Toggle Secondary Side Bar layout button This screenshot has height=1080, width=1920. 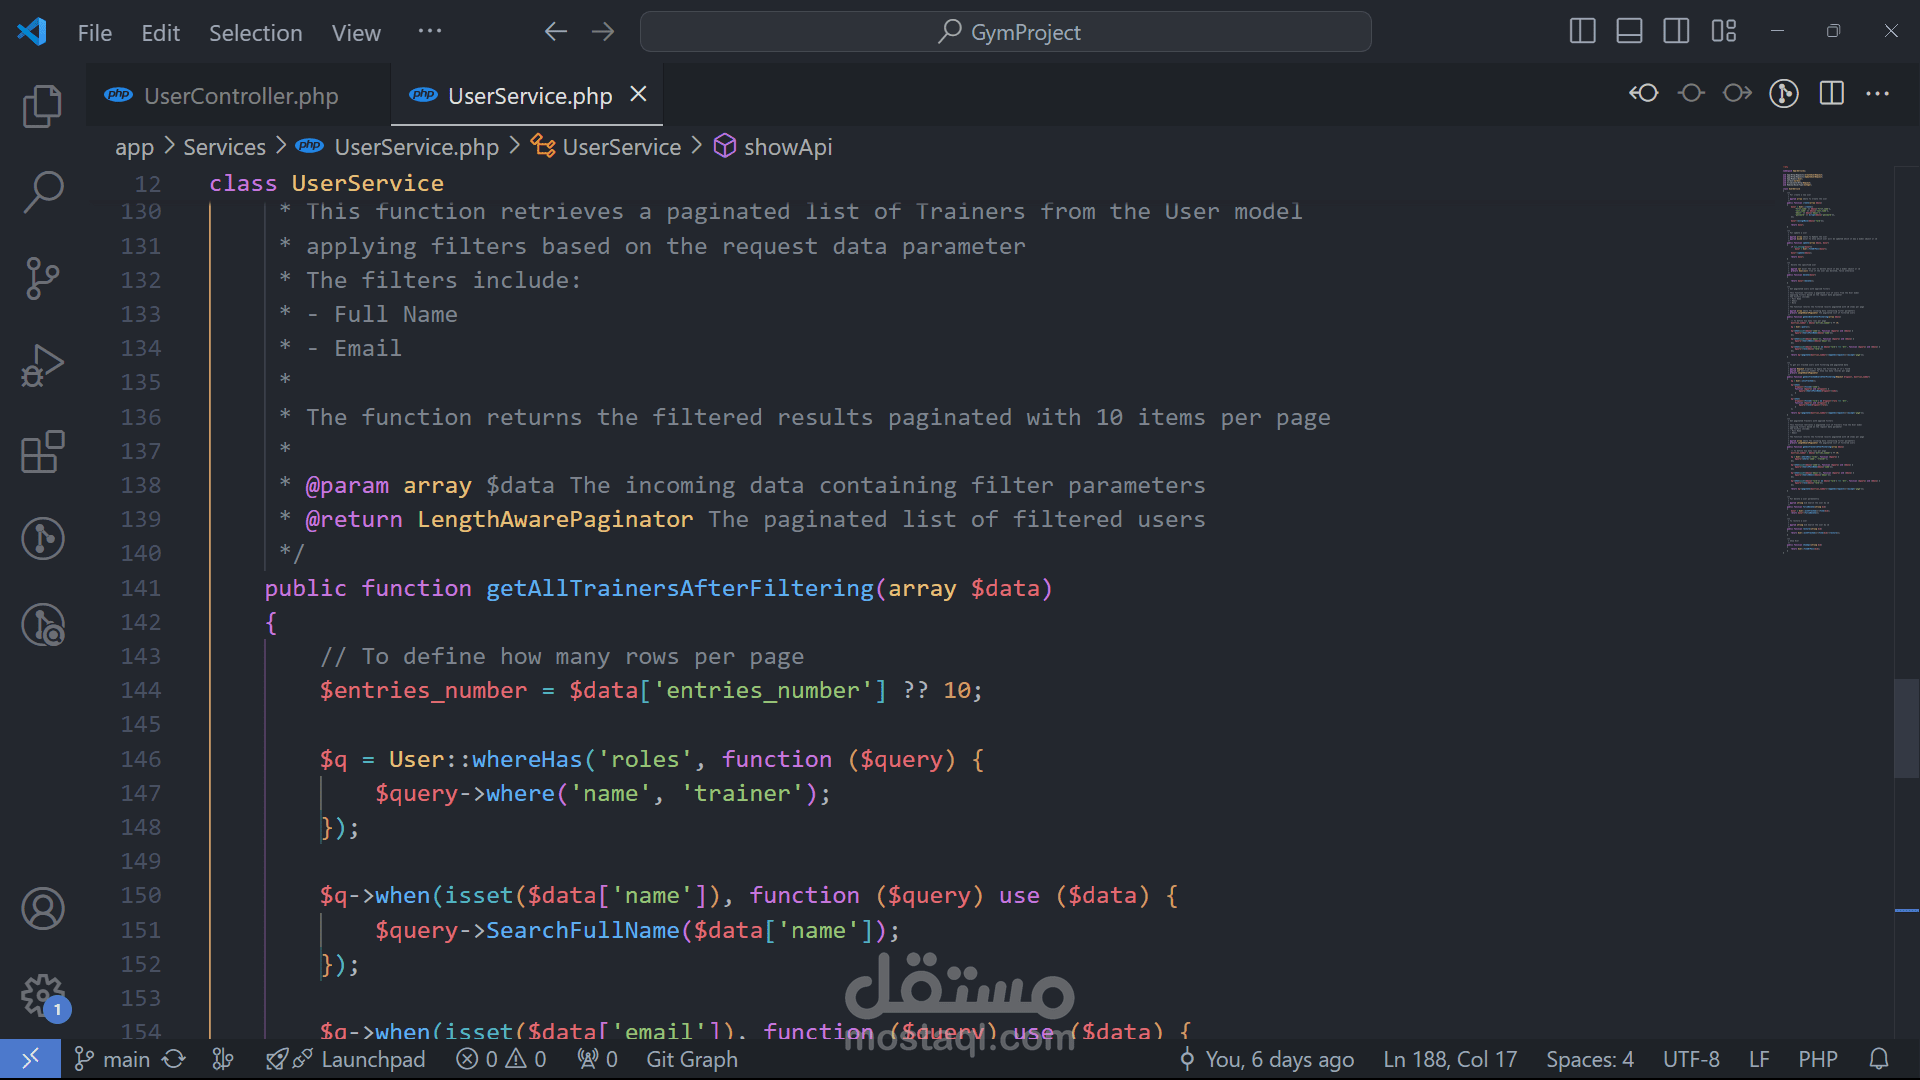click(x=1676, y=32)
